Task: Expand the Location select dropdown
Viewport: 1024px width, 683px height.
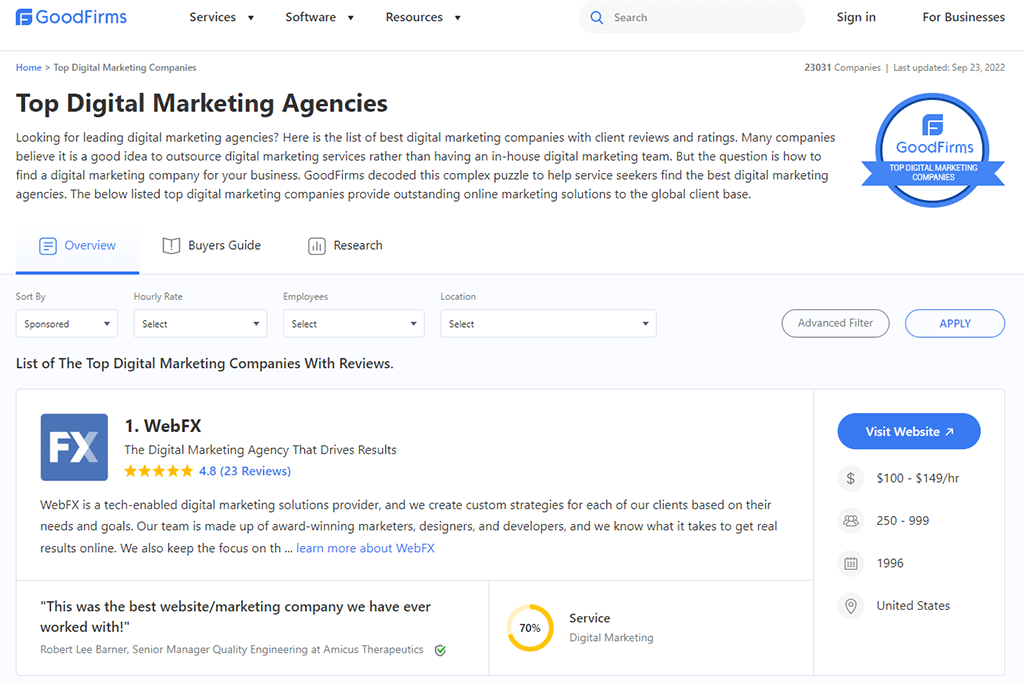Action: [x=548, y=324]
